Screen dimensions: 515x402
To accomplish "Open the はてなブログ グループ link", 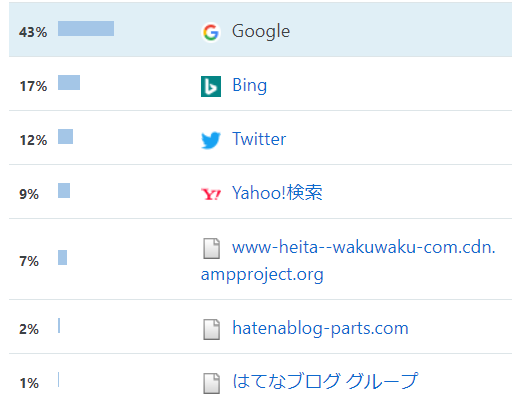I will (x=325, y=381).
